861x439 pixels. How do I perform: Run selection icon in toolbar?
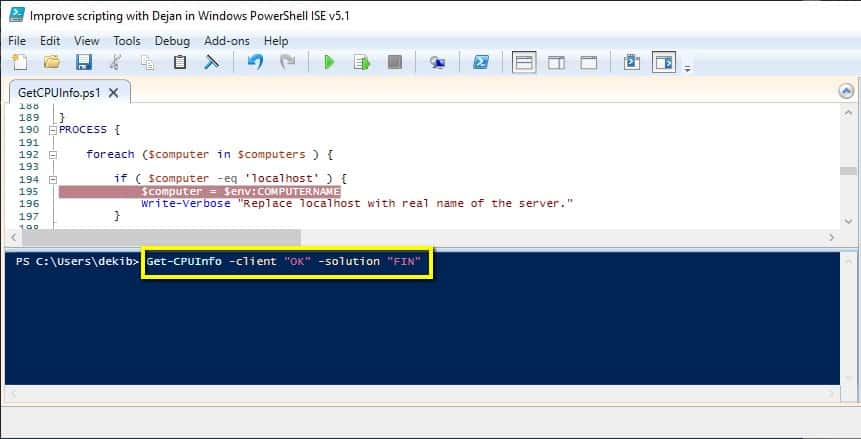click(x=362, y=62)
